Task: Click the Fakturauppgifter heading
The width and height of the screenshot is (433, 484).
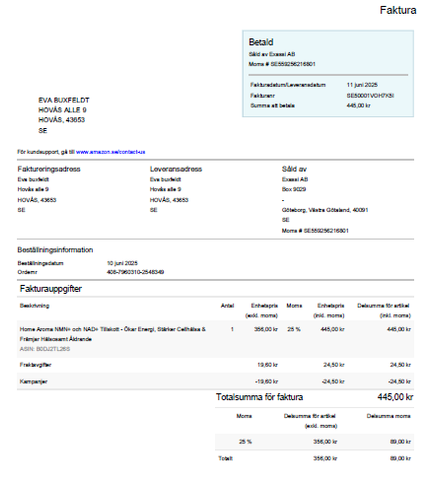Action: click(x=51, y=289)
